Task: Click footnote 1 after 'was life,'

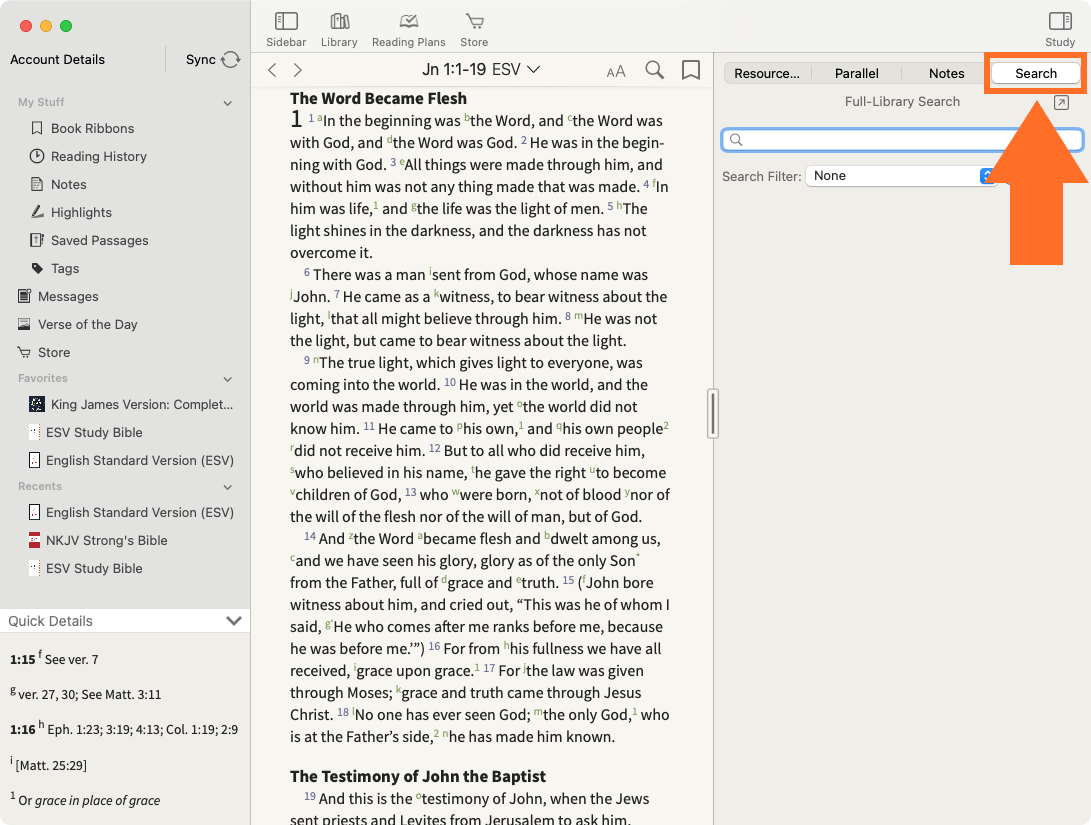Action: pos(376,205)
